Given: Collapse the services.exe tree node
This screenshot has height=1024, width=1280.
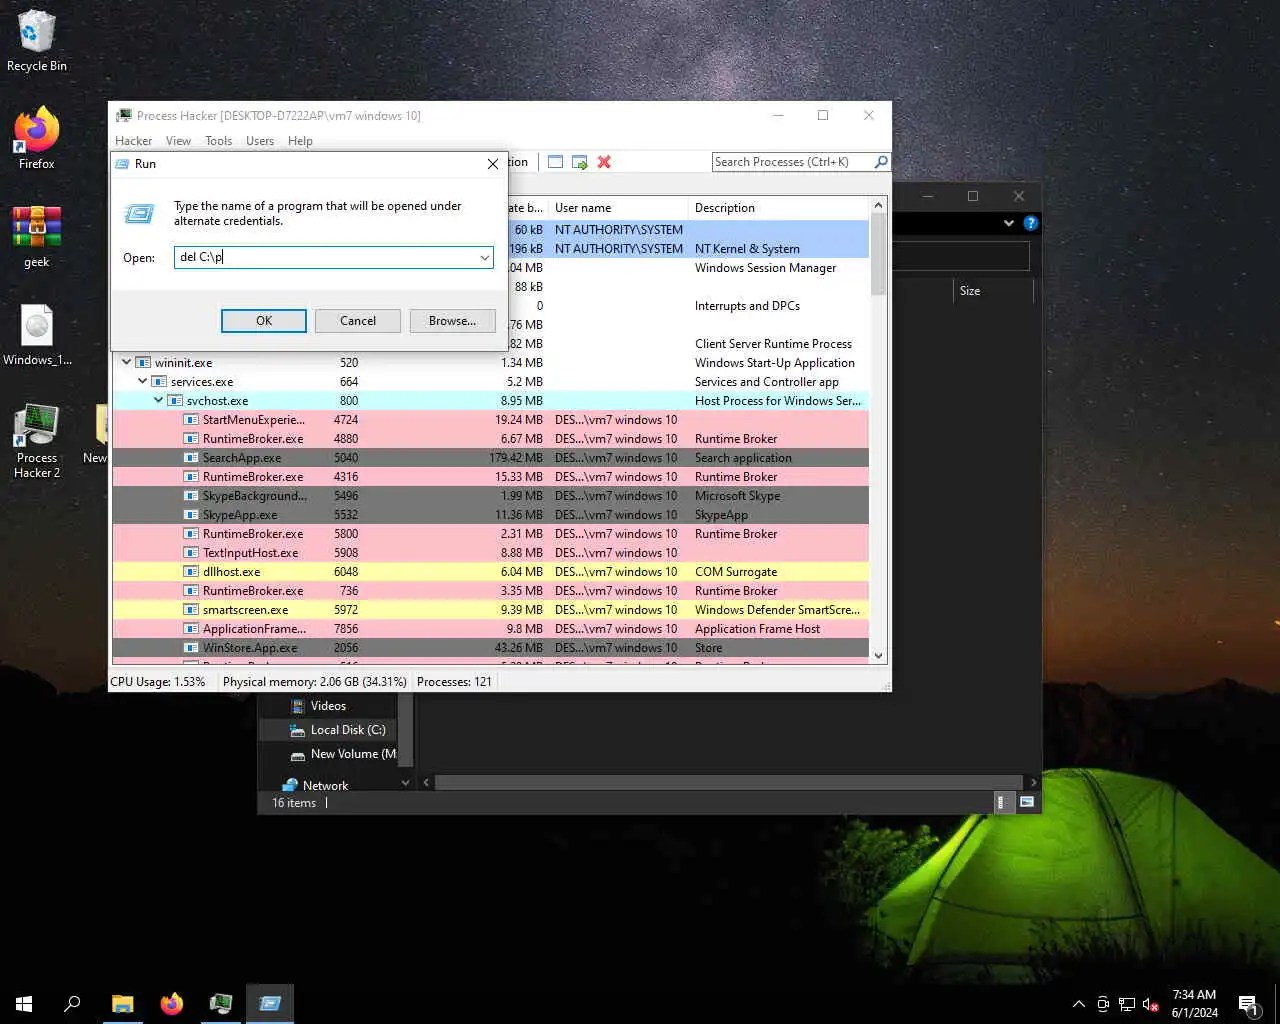Looking at the screenshot, I should pyautogui.click(x=142, y=381).
